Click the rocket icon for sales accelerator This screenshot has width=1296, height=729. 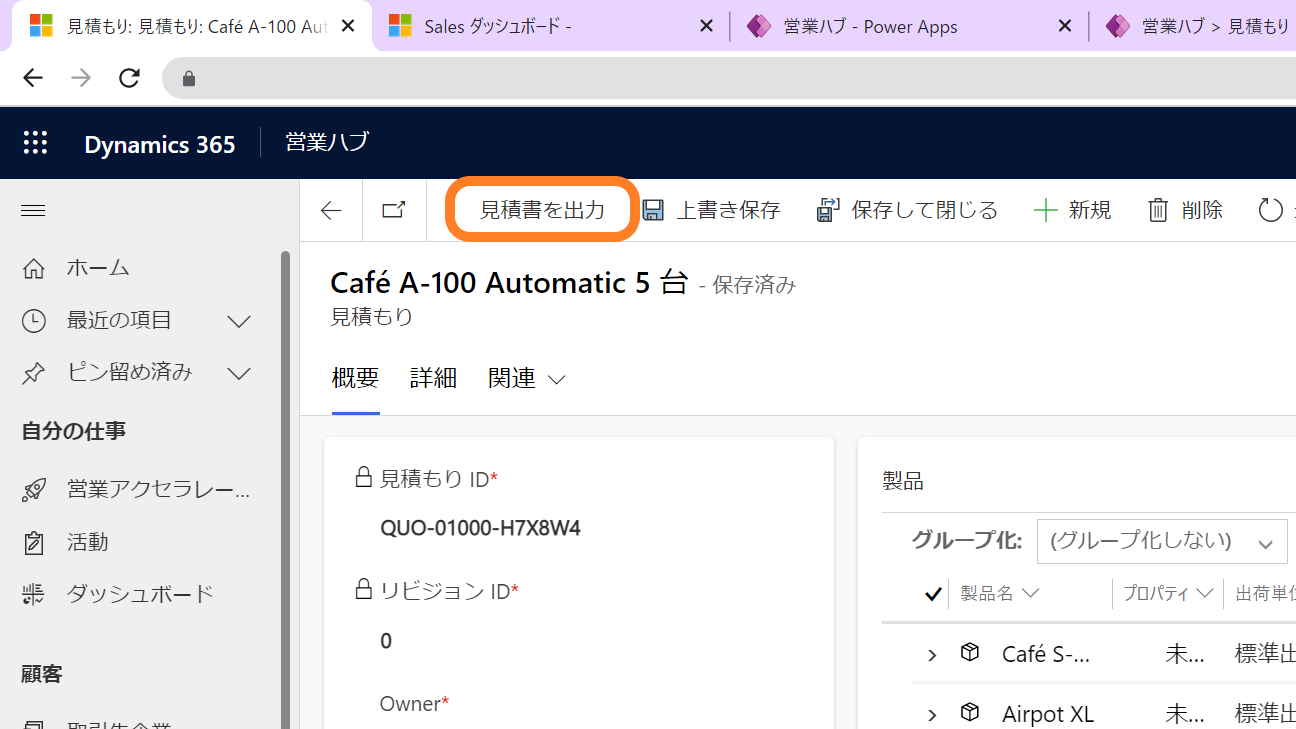(33, 490)
